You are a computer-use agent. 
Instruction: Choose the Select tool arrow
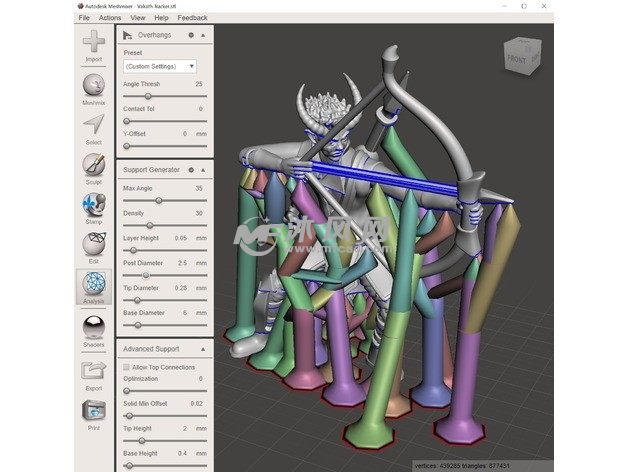(93, 126)
